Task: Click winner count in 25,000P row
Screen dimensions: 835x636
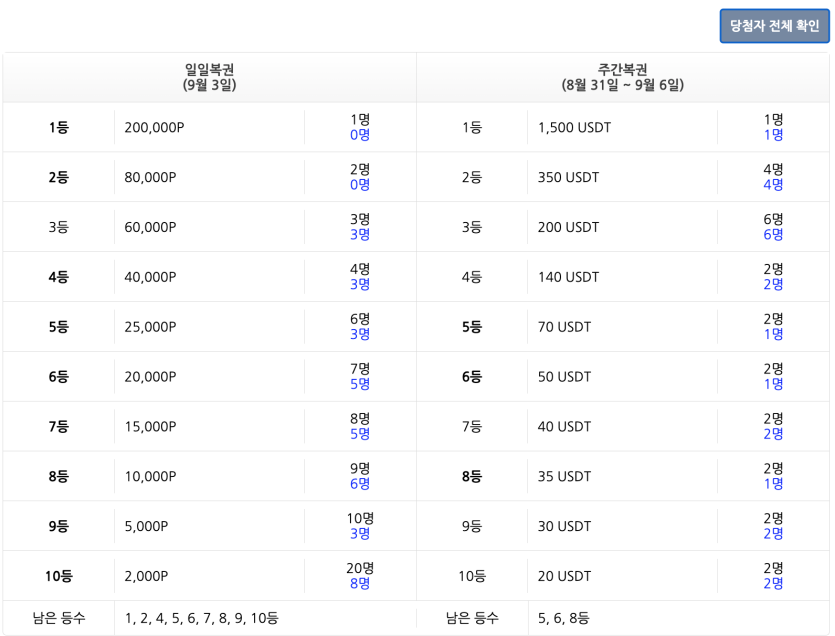Action: click(360, 327)
